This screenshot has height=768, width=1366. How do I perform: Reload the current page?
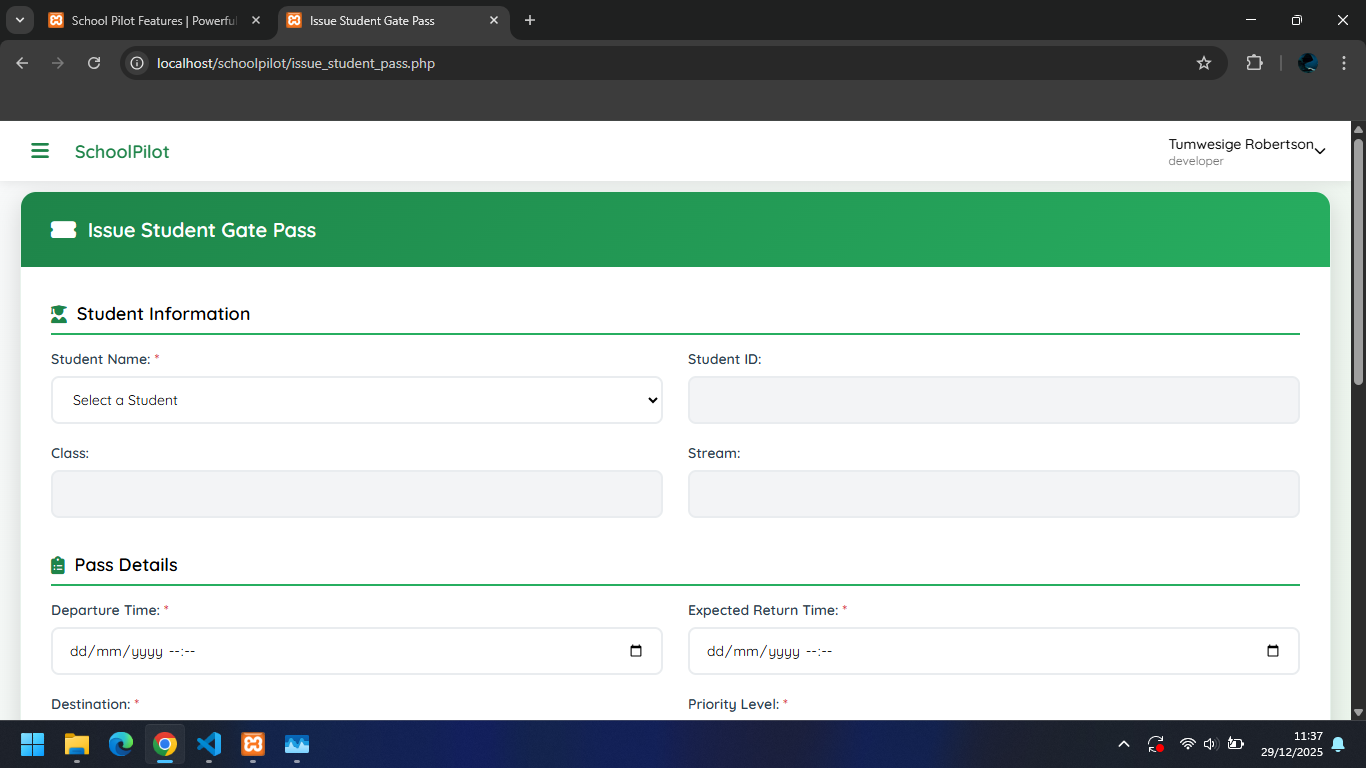(94, 63)
